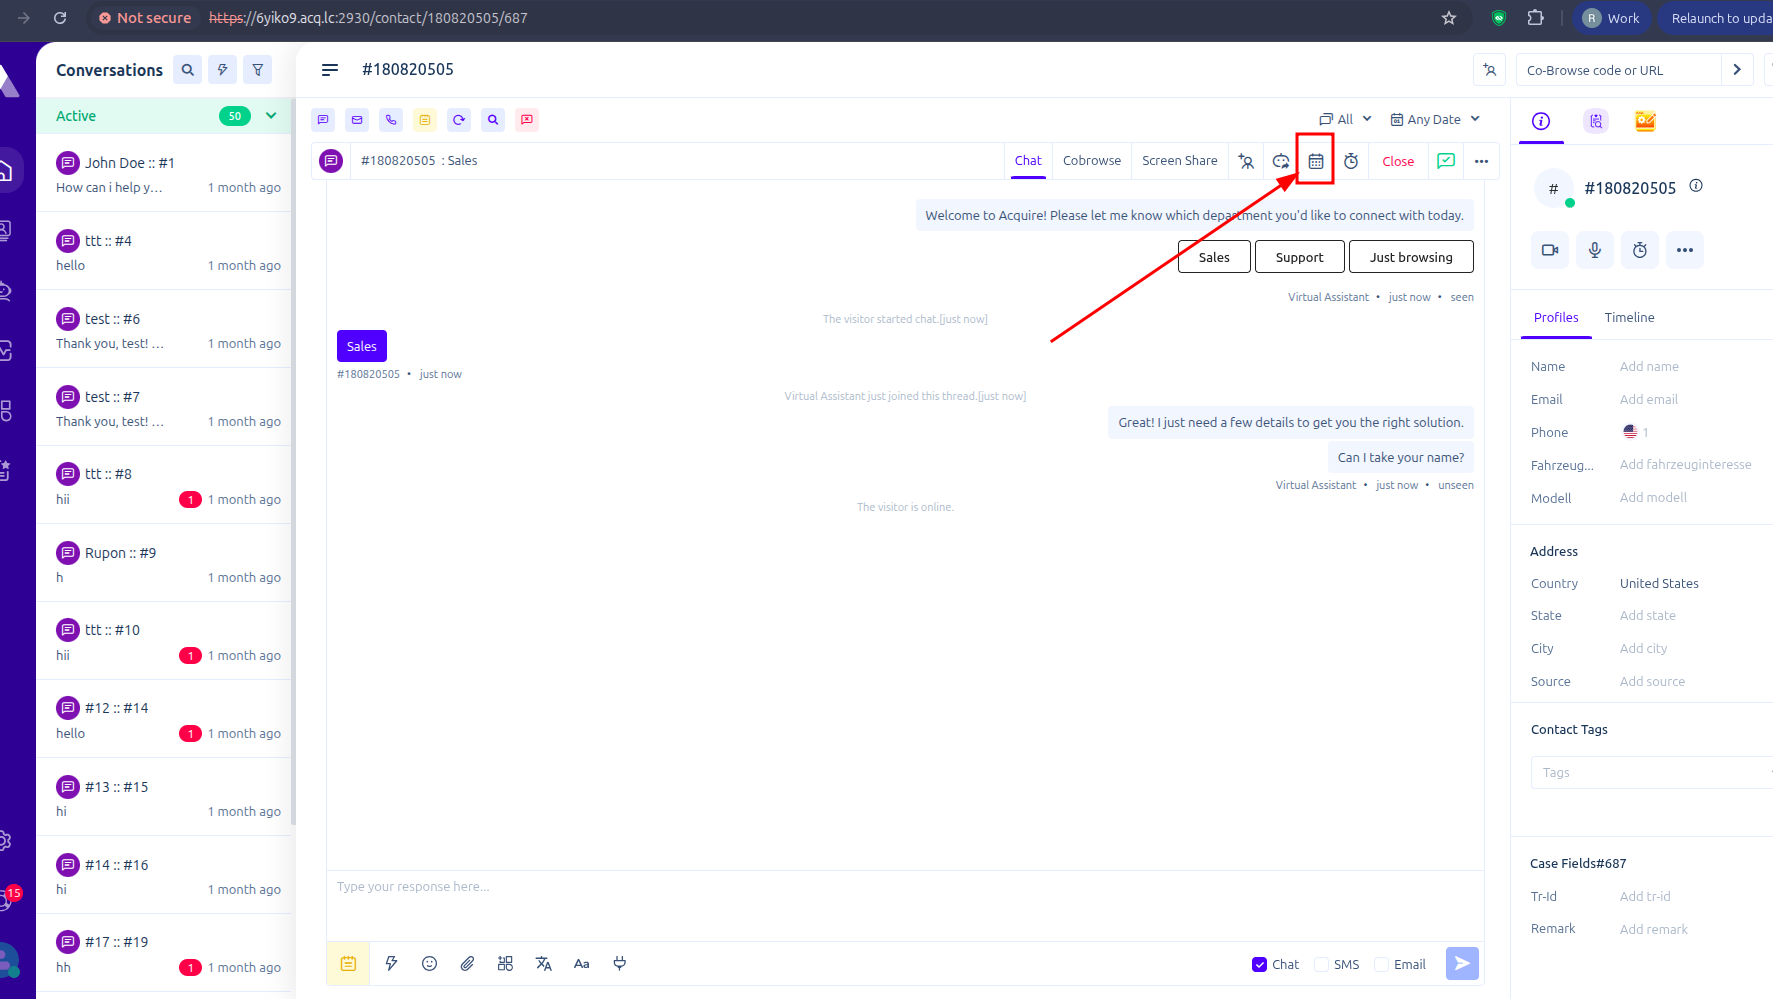Open the Profiles tab
1773x999 pixels.
click(x=1556, y=318)
